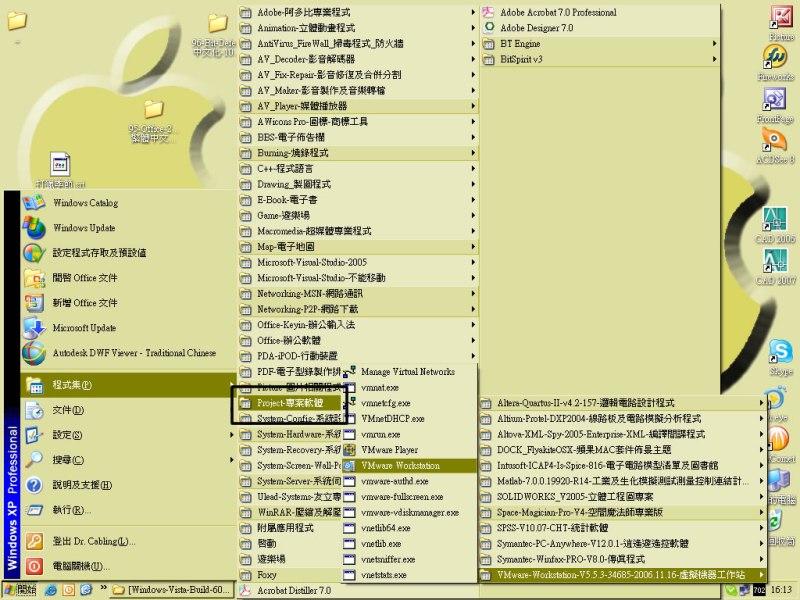Run vmnat.exe entry

[x=409, y=388]
